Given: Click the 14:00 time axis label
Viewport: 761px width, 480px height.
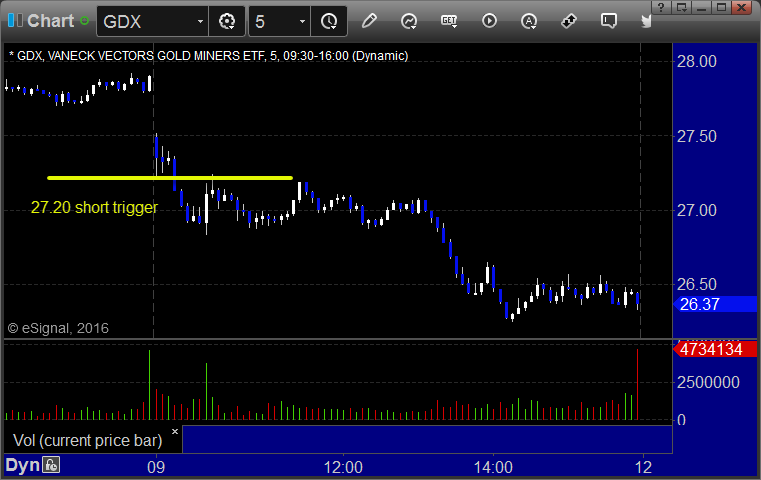Looking at the screenshot, I should (x=493, y=467).
